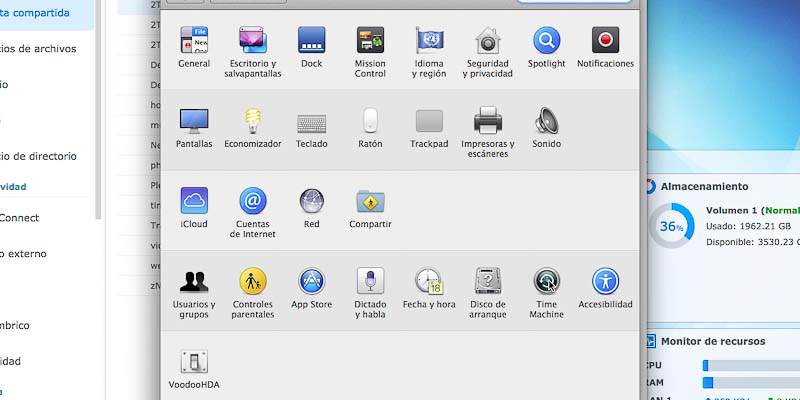Select 'externo' item in background sidebar
This screenshot has height=400, width=800.
coord(23,254)
